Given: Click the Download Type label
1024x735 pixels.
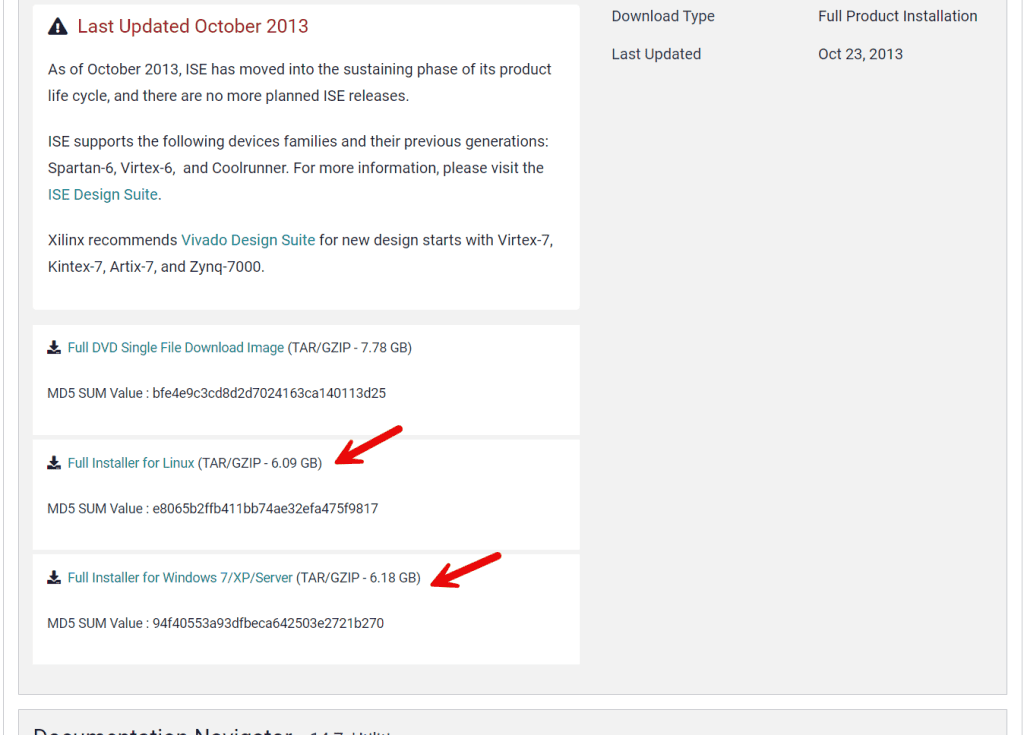Looking at the screenshot, I should (x=663, y=16).
